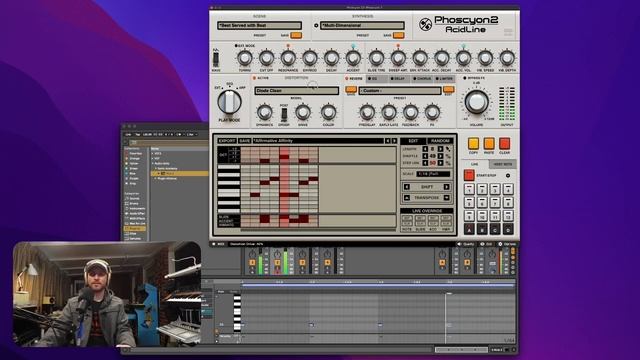Click the yellow Copy button
This screenshot has width=640, height=360.
pos(473,144)
